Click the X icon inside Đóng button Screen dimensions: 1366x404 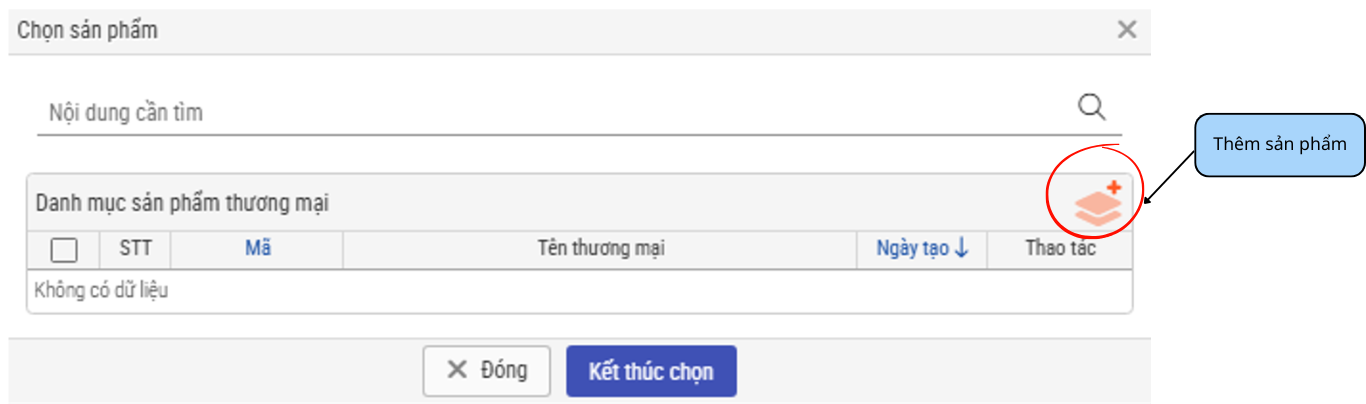(x=457, y=370)
